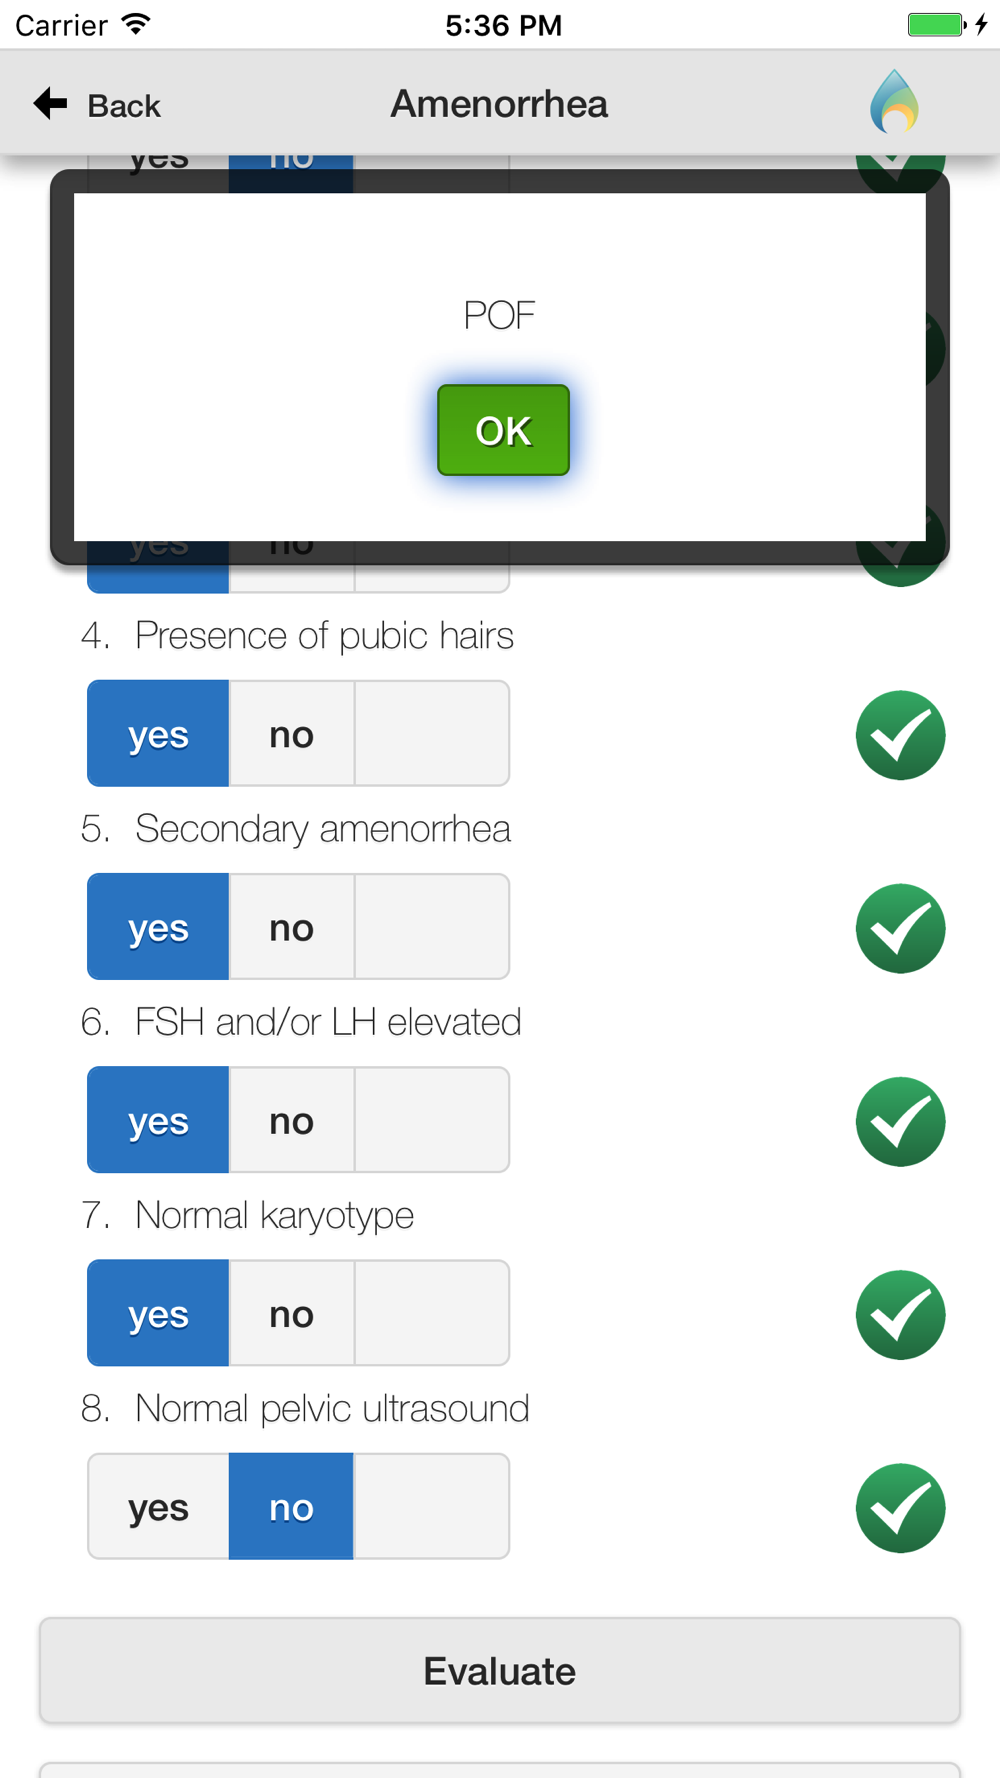
Task: Tap the battery indicator in status bar
Action: [936, 24]
